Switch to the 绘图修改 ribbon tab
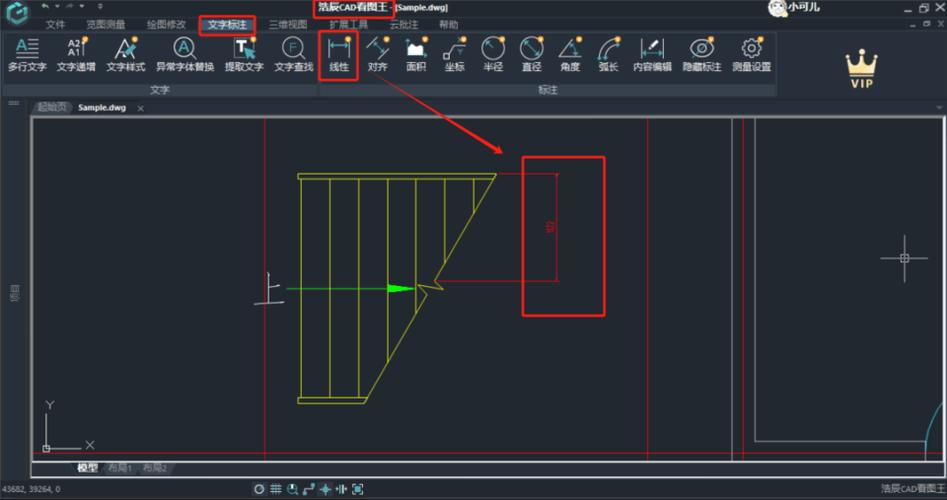 point(166,25)
